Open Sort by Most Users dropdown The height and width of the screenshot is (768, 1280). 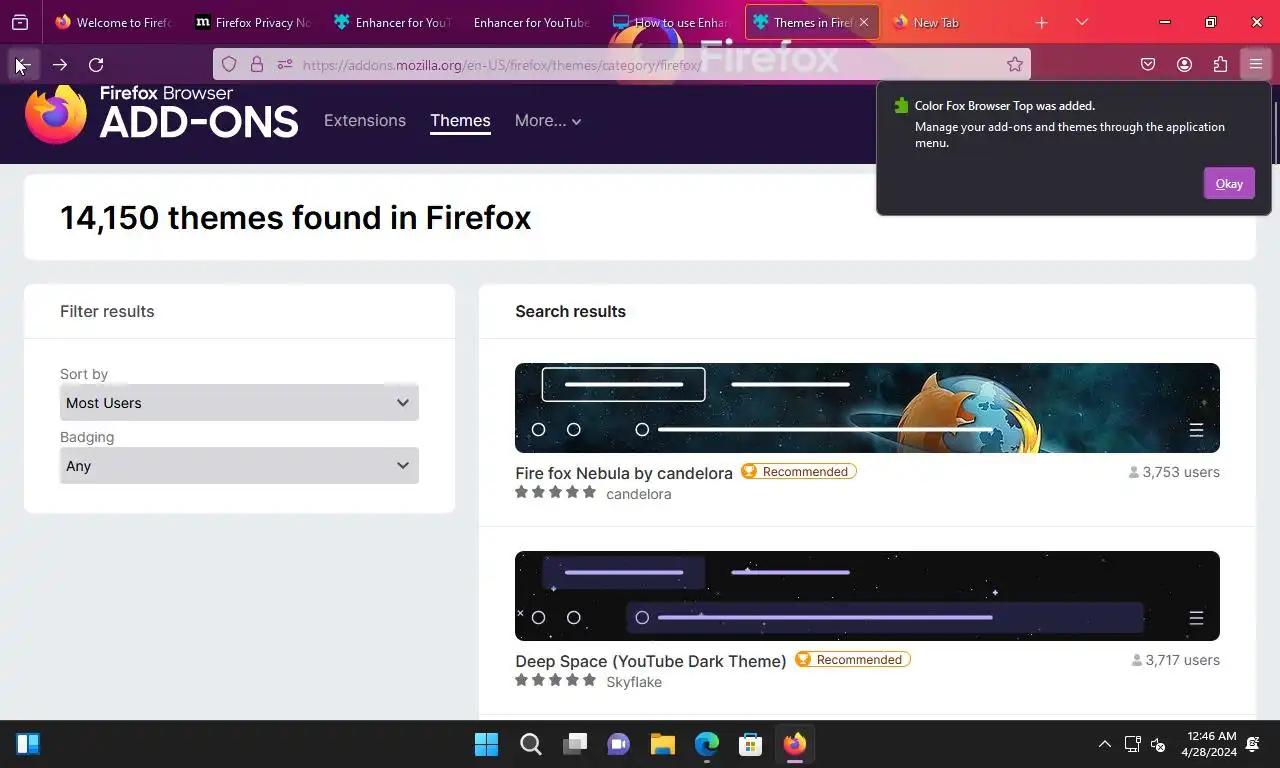tap(239, 402)
